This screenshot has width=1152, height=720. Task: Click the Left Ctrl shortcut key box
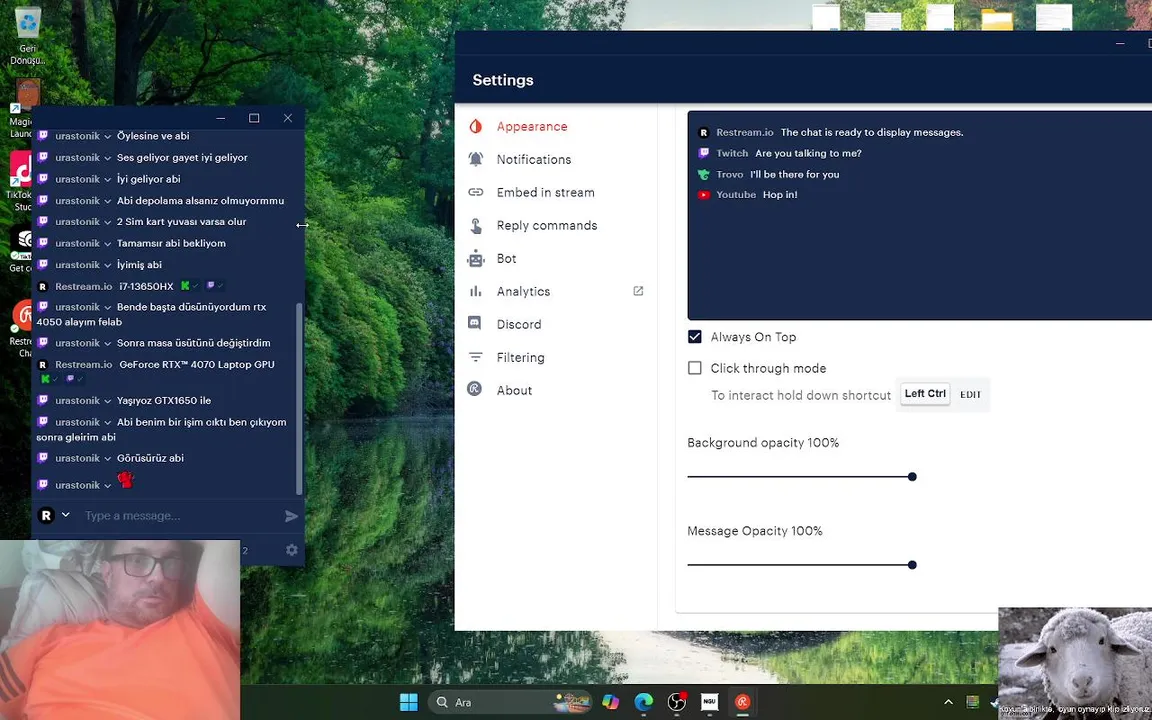click(x=925, y=394)
